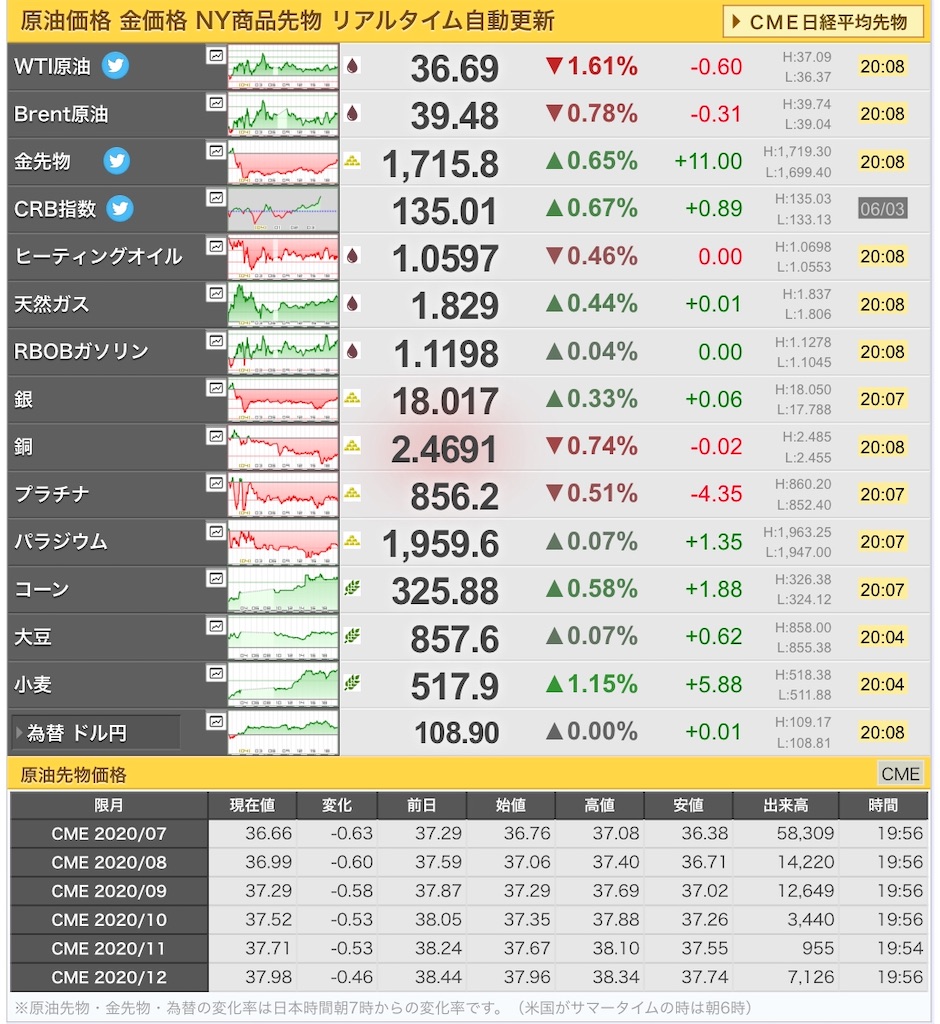Open the 金先物 mini chart thumbnail
This screenshot has width=940, height=1024.
click(283, 161)
